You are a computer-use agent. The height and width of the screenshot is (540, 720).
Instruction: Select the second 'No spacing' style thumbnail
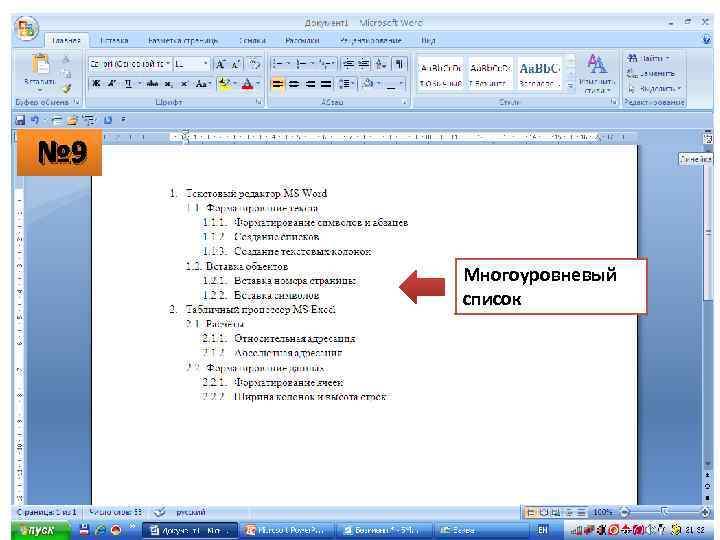490,74
